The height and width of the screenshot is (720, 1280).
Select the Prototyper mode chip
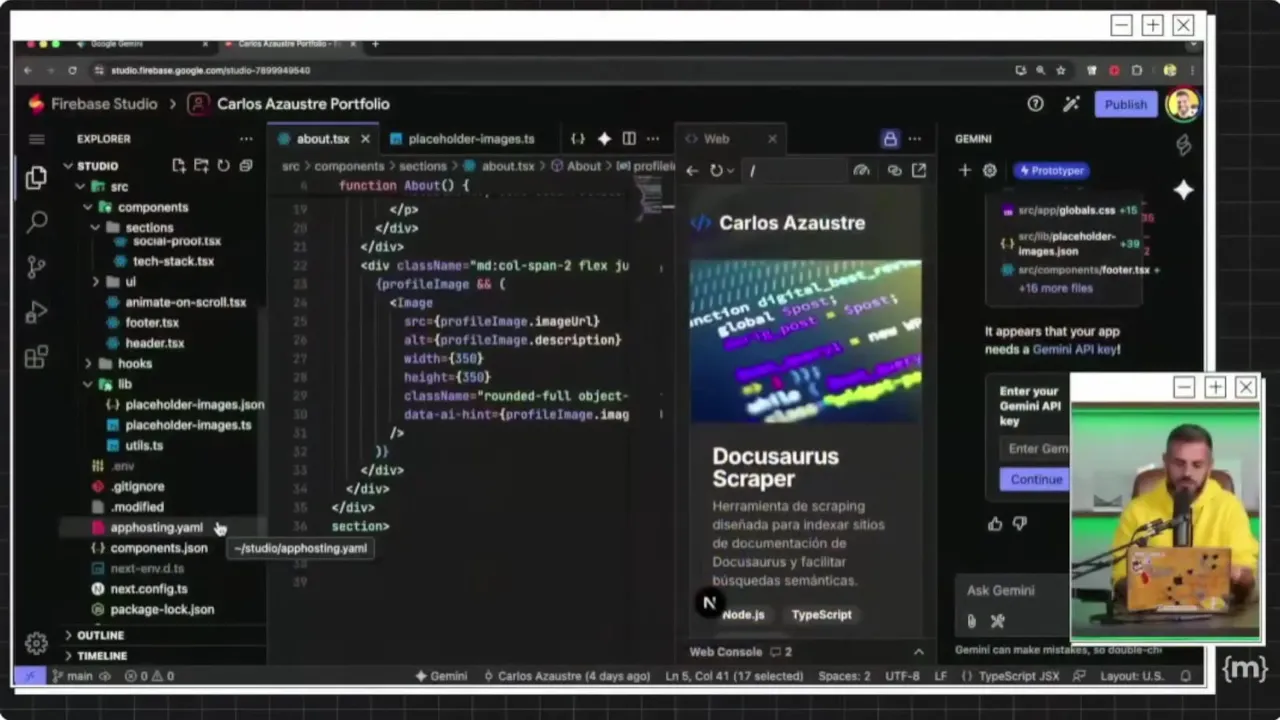pyautogui.click(x=1051, y=171)
